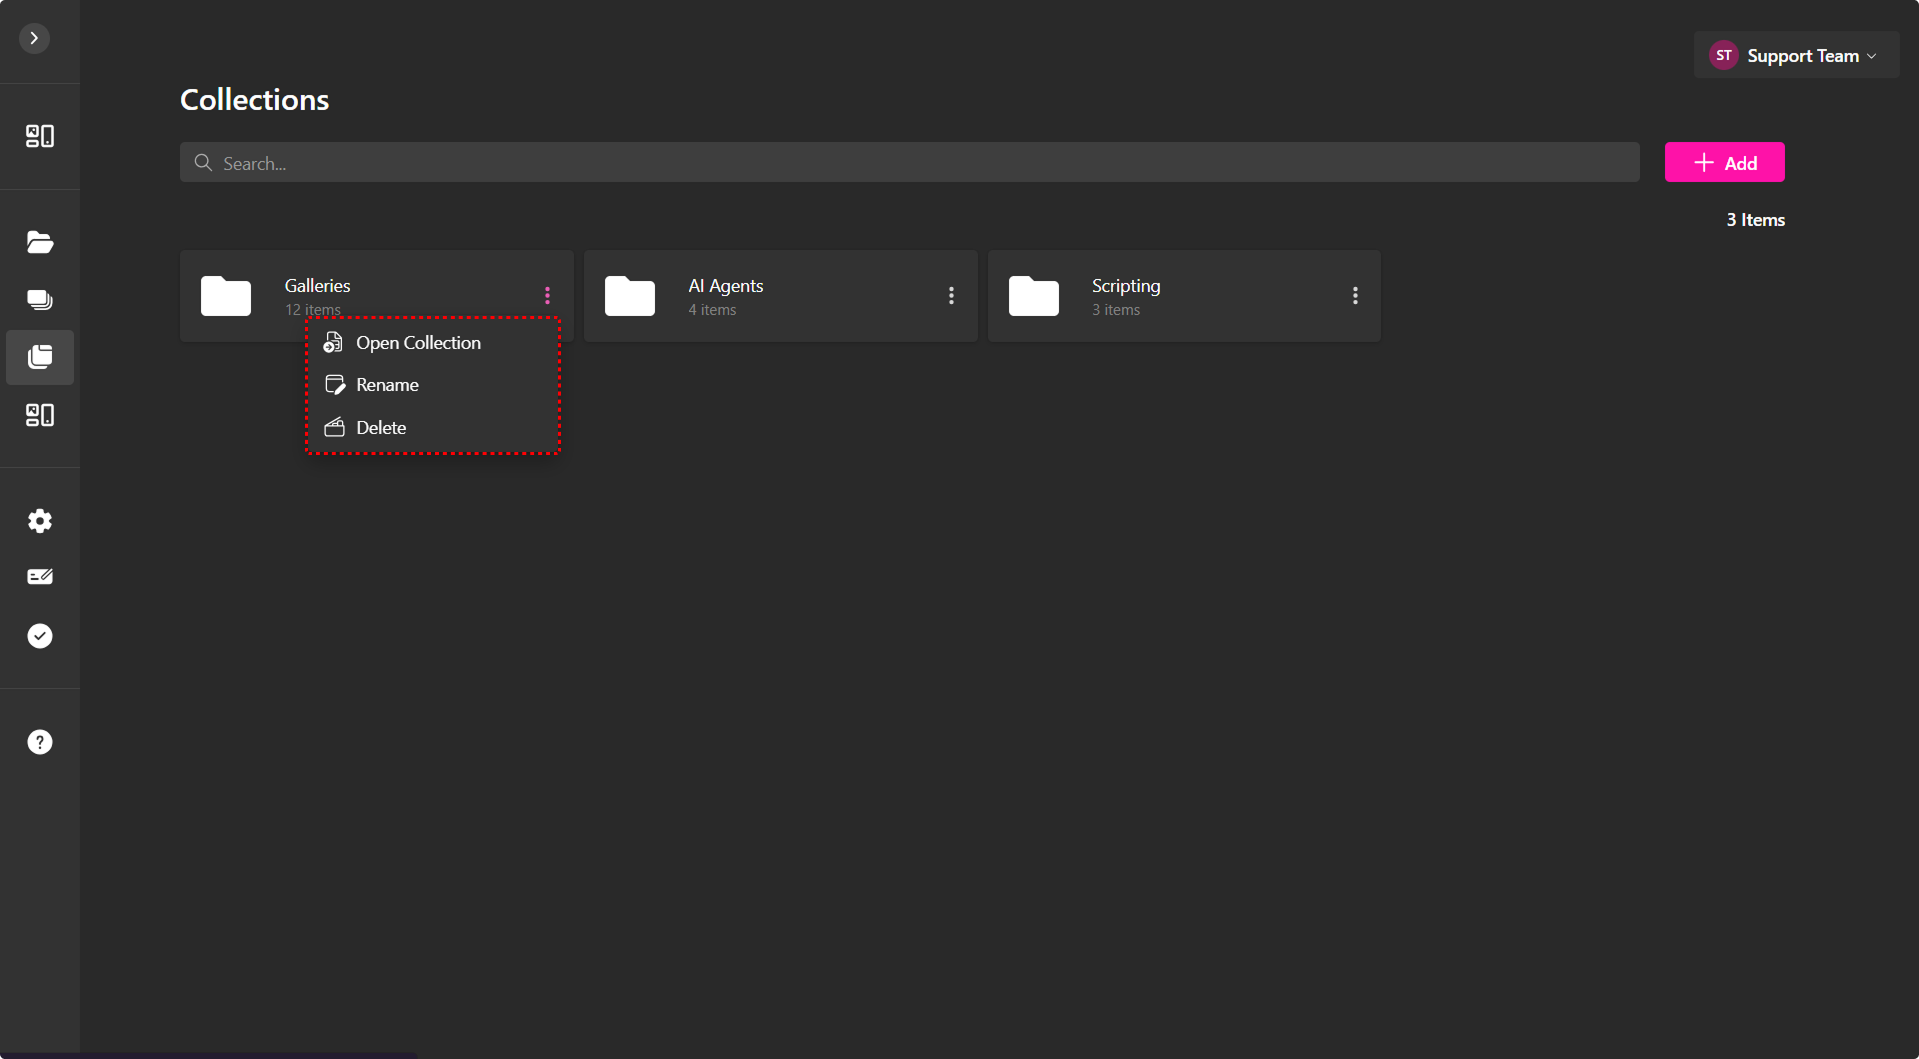Click the card with pen icon in sidebar
Viewport: 1919px width, 1059px height.
(x=40, y=577)
